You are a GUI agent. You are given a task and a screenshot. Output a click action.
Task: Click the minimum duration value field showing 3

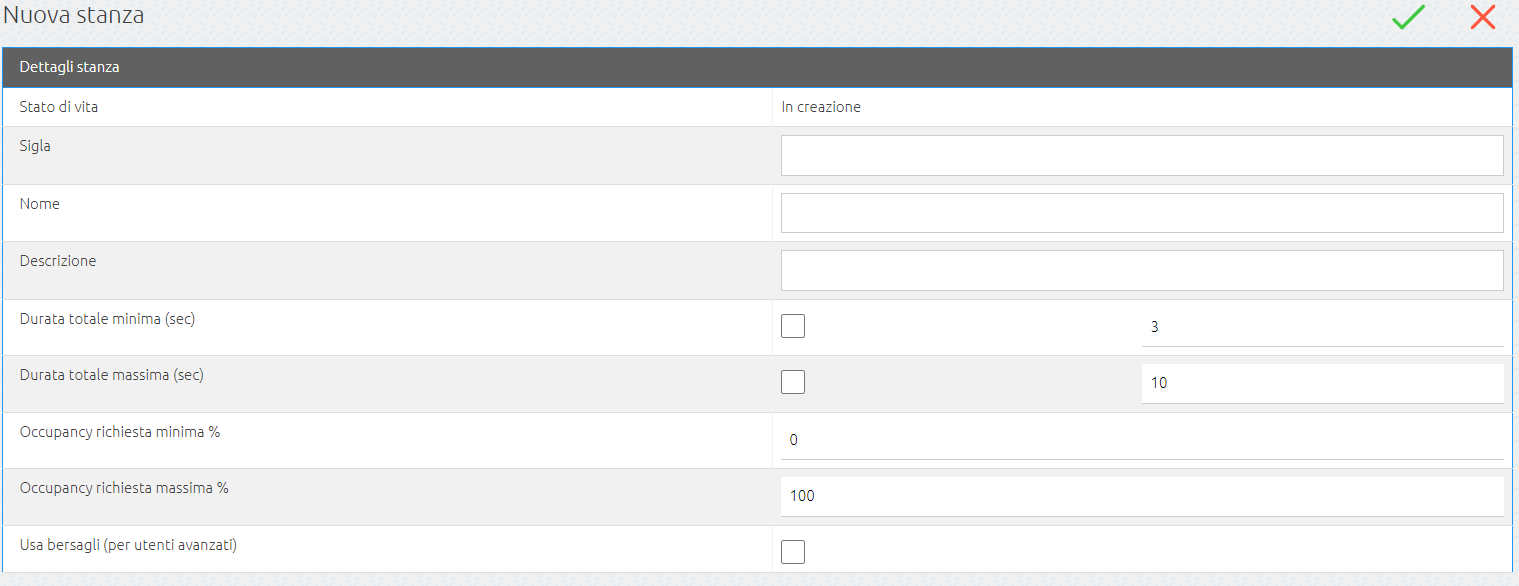[1322, 327]
